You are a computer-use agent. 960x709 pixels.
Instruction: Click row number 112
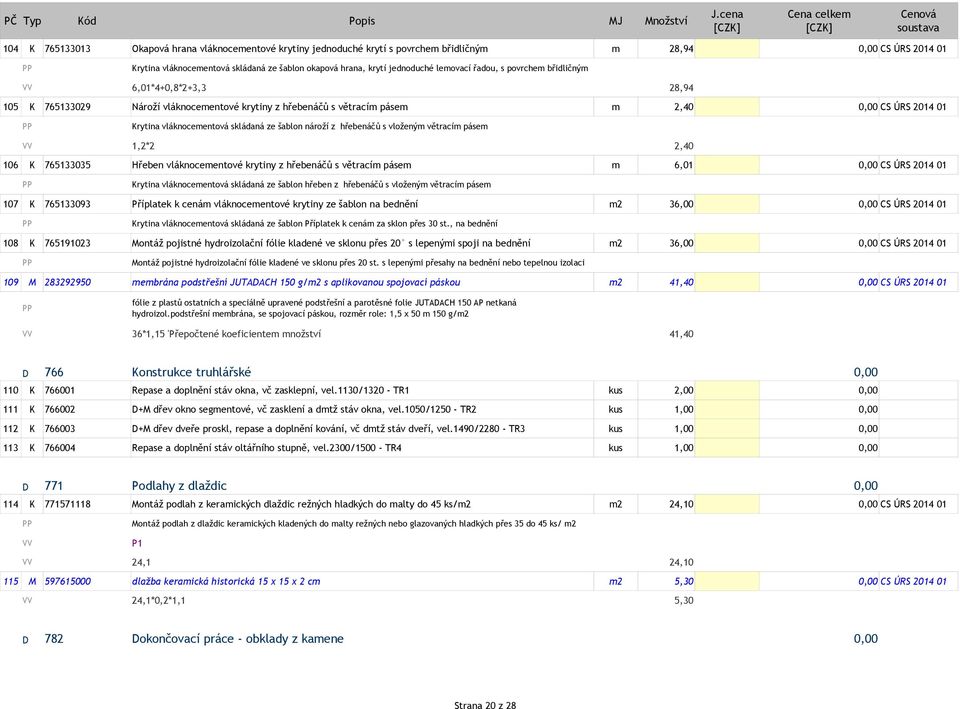pos(11,429)
